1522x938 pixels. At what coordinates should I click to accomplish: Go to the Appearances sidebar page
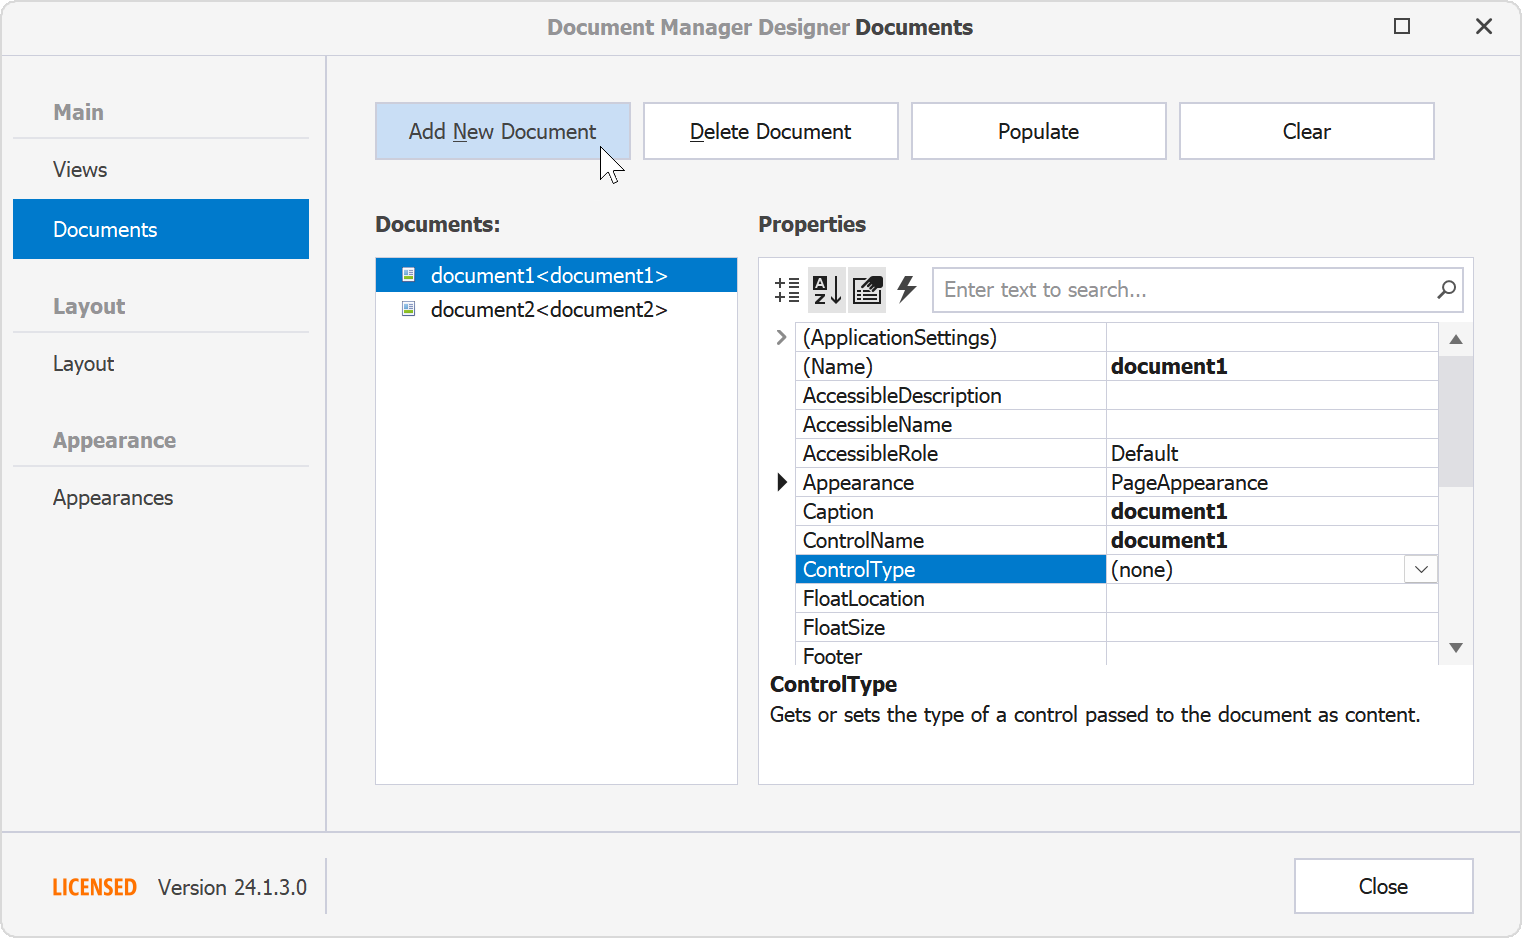click(x=113, y=498)
